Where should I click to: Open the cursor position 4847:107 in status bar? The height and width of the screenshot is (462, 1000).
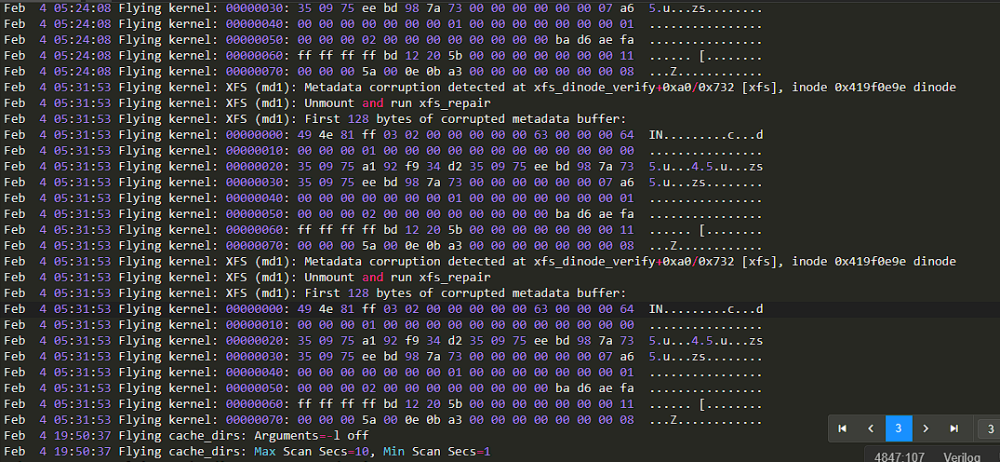point(901,457)
